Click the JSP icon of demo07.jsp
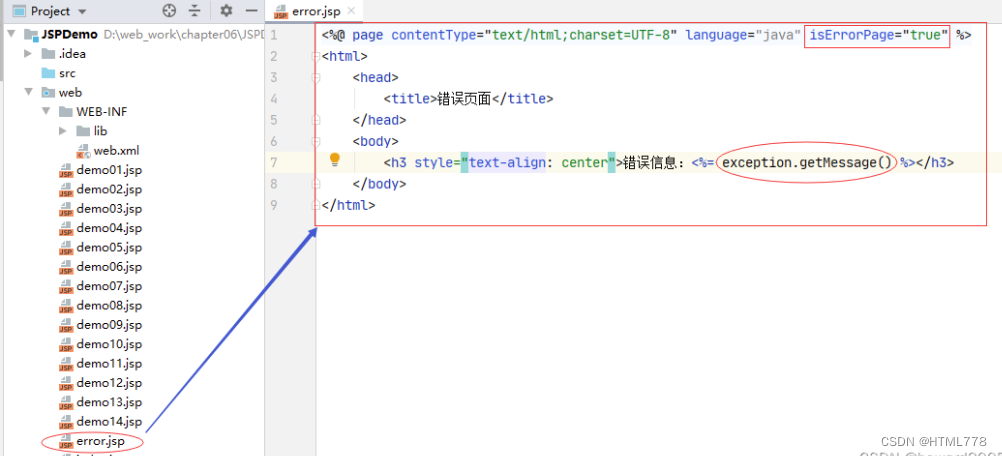1002x456 pixels. pos(66,287)
